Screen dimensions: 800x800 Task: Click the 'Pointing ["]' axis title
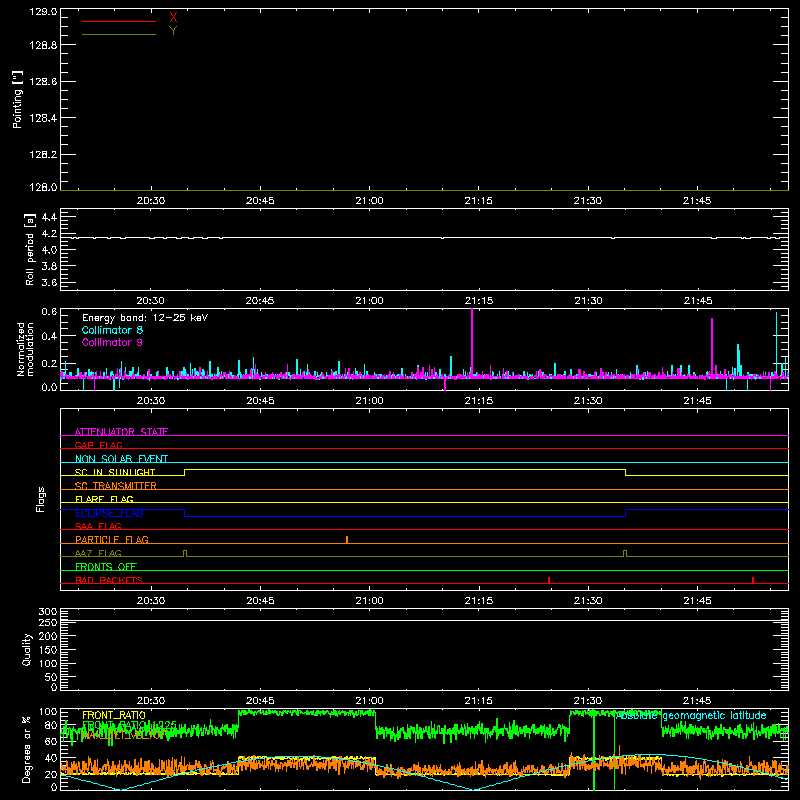click(17, 99)
